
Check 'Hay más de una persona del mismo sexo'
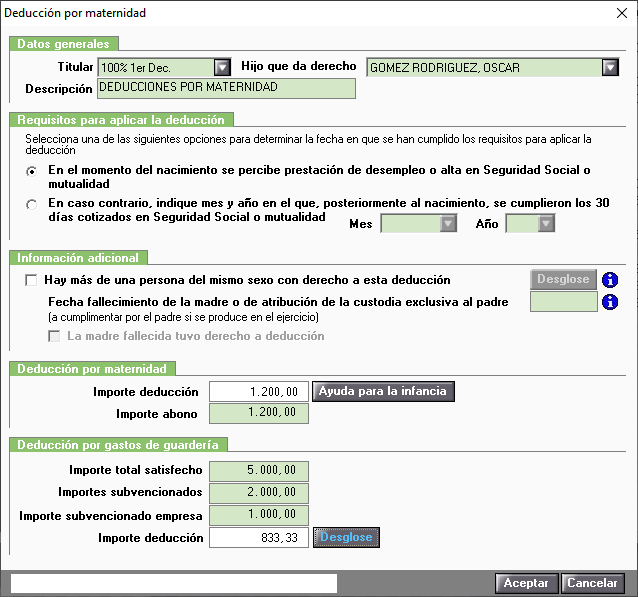[x=31, y=280]
